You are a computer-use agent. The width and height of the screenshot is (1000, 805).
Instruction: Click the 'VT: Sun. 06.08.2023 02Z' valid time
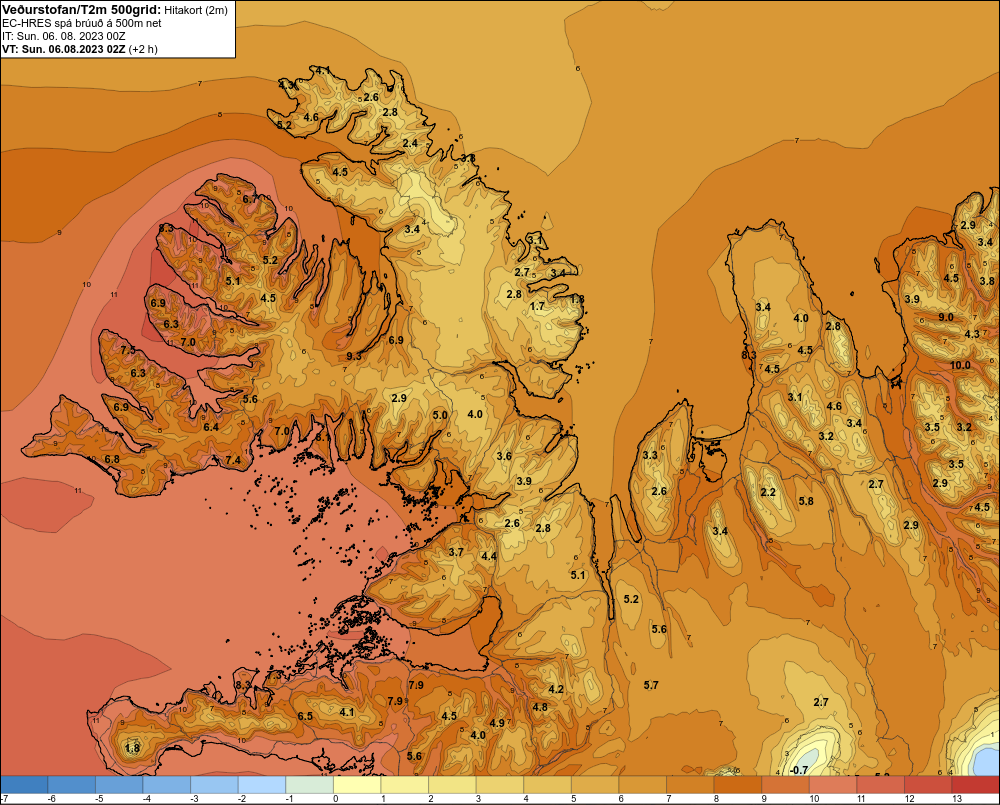pyautogui.click(x=63, y=49)
